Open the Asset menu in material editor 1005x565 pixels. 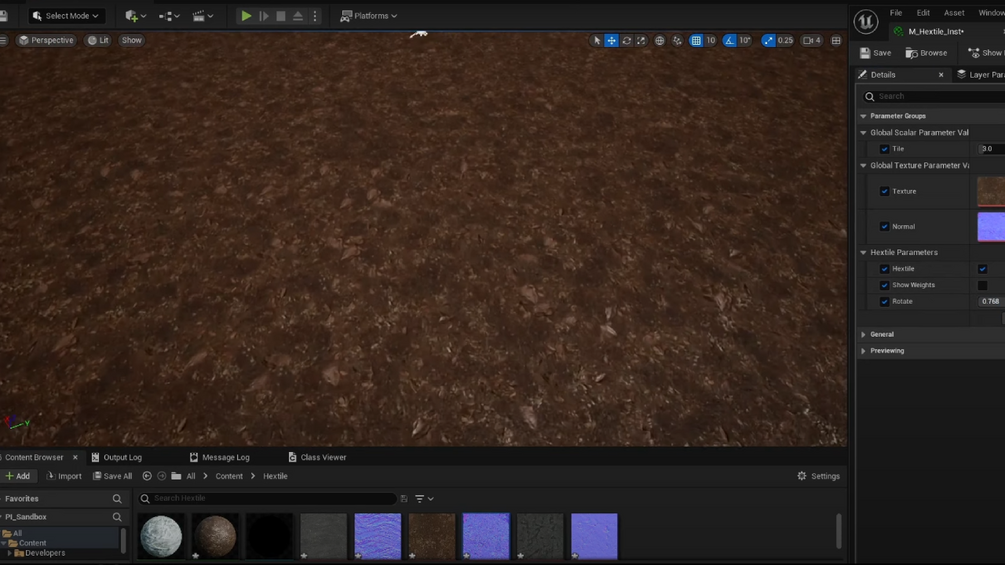(954, 13)
